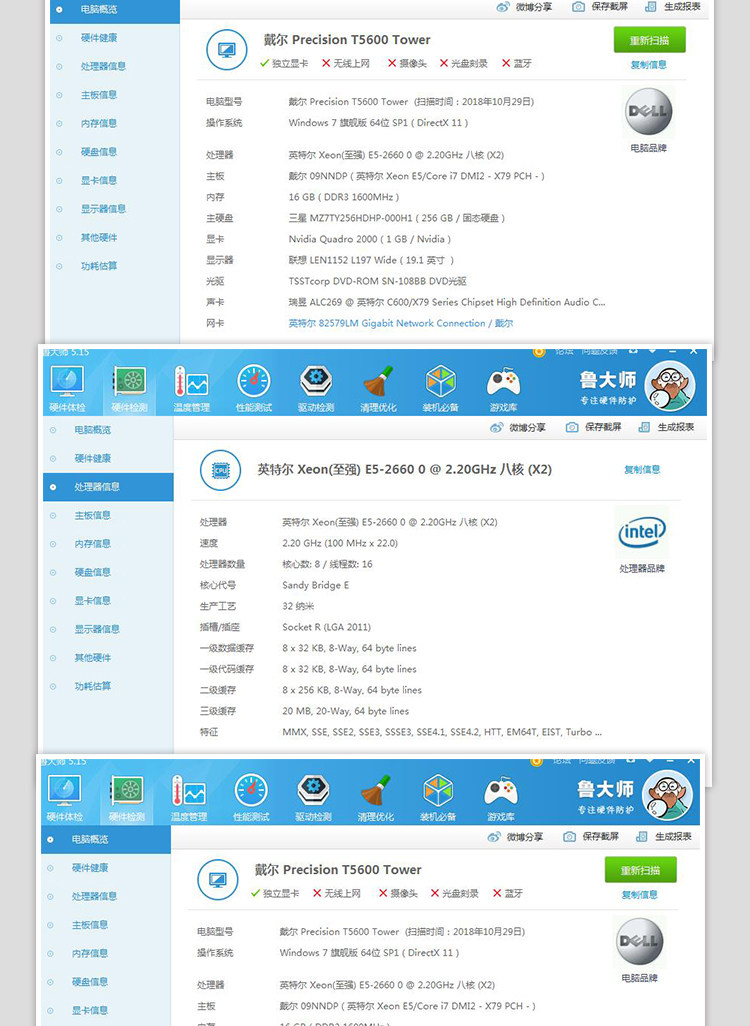Open 温度管理 in the middle window toolbar

pyautogui.click(x=192, y=389)
